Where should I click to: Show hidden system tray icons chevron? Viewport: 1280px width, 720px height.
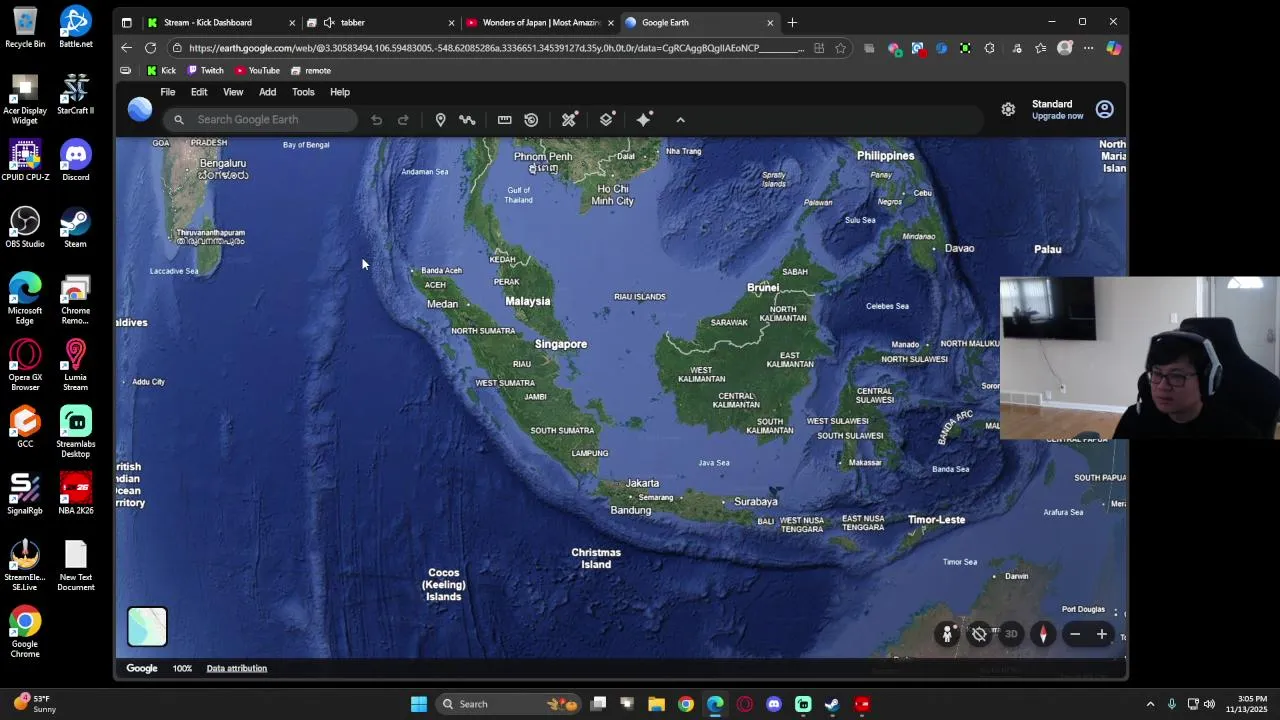(1150, 704)
